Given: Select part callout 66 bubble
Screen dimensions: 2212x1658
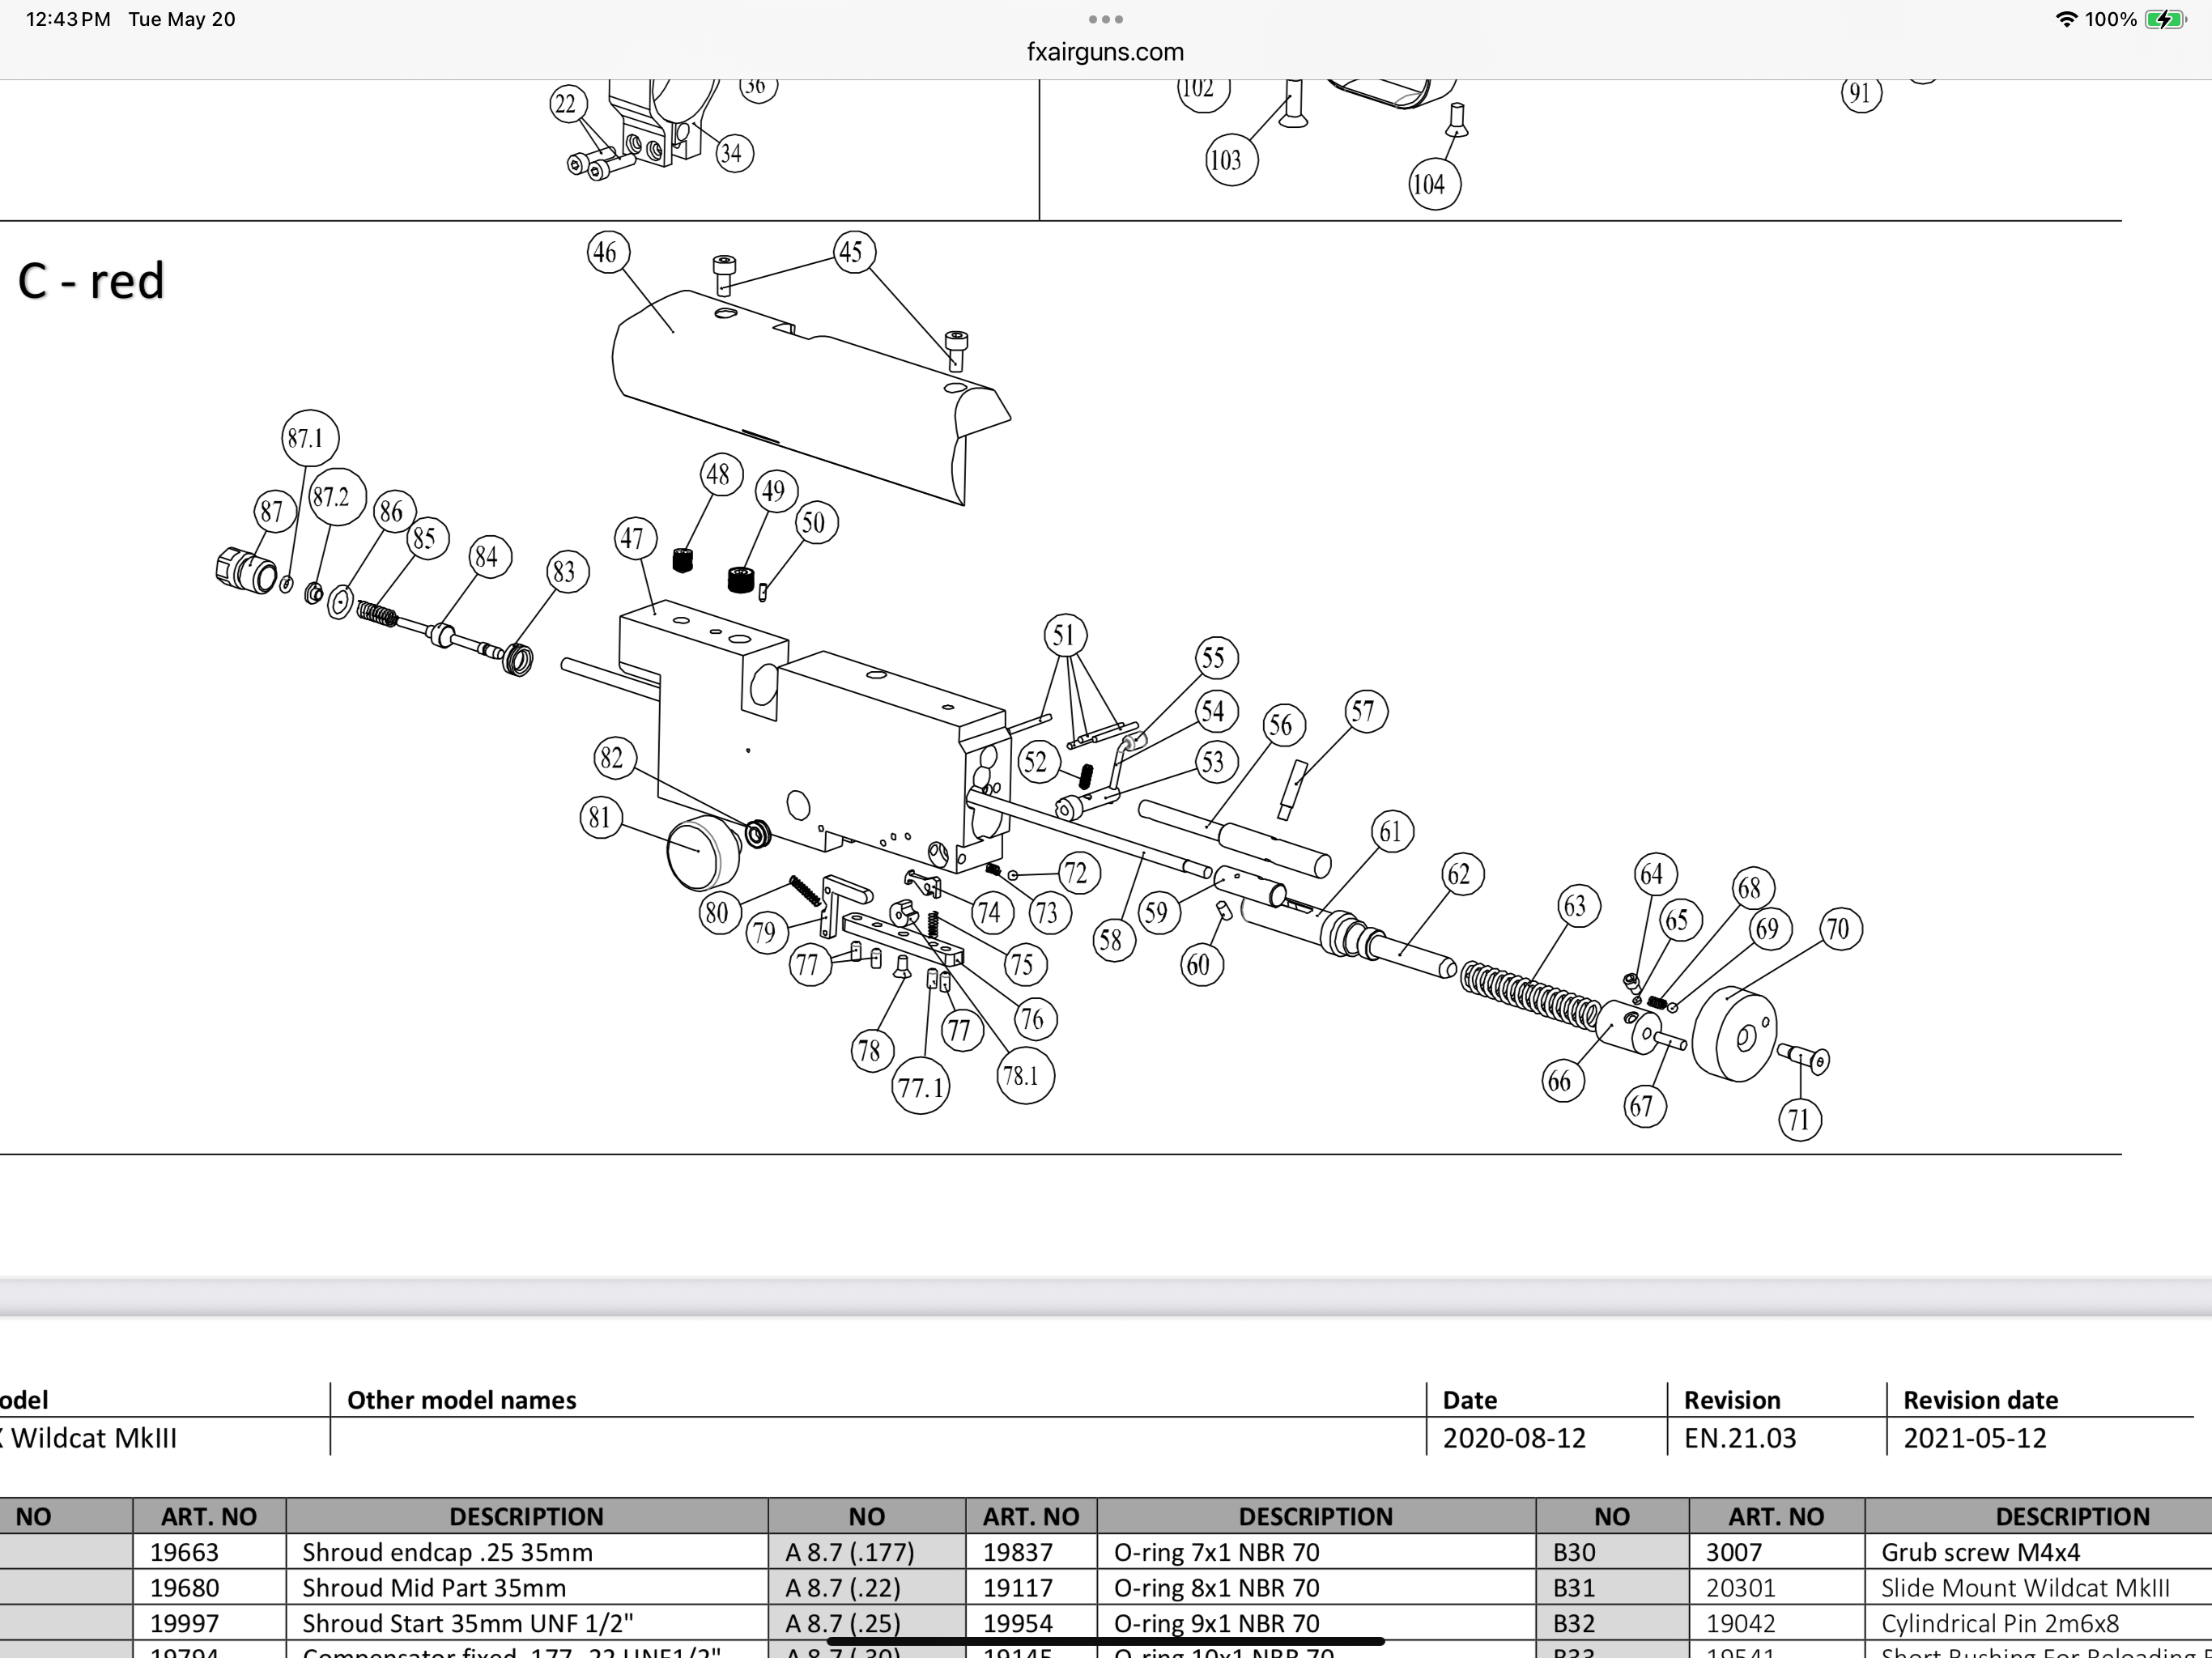Looking at the screenshot, I should (x=1562, y=1081).
